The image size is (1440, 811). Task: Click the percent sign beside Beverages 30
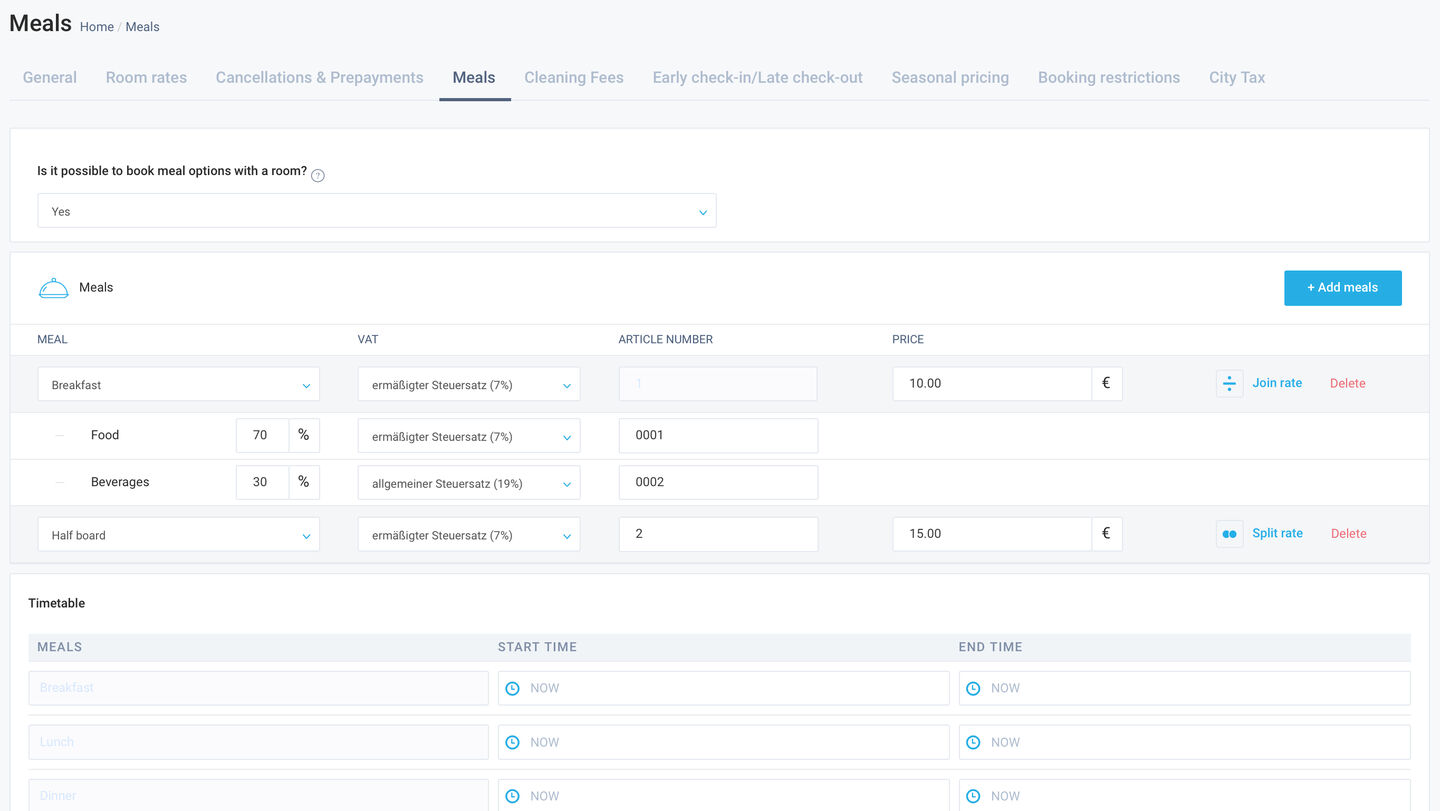point(304,482)
